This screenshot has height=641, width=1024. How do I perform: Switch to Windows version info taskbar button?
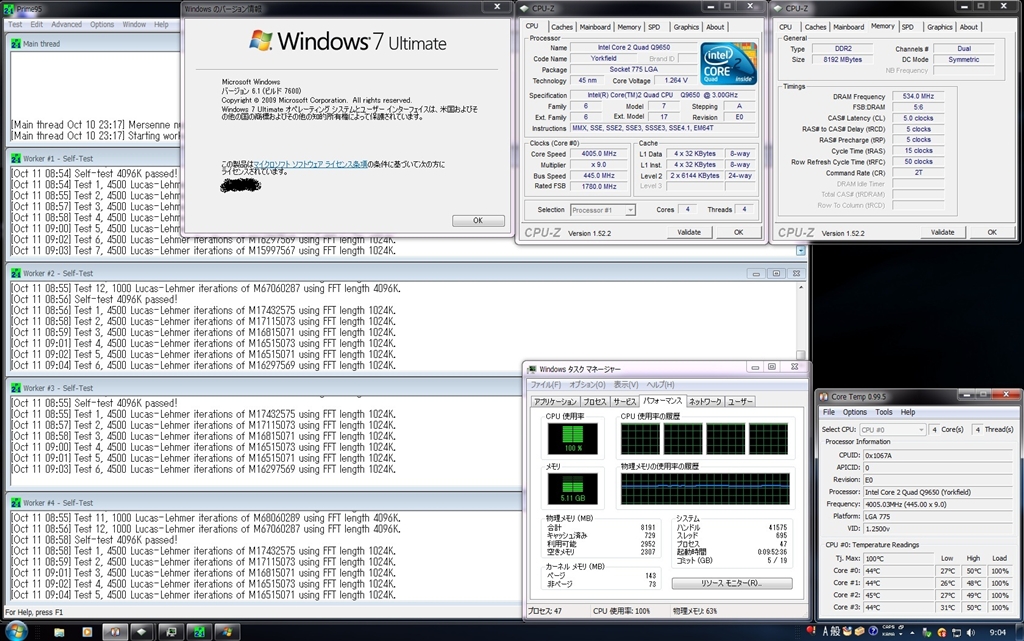point(227,632)
